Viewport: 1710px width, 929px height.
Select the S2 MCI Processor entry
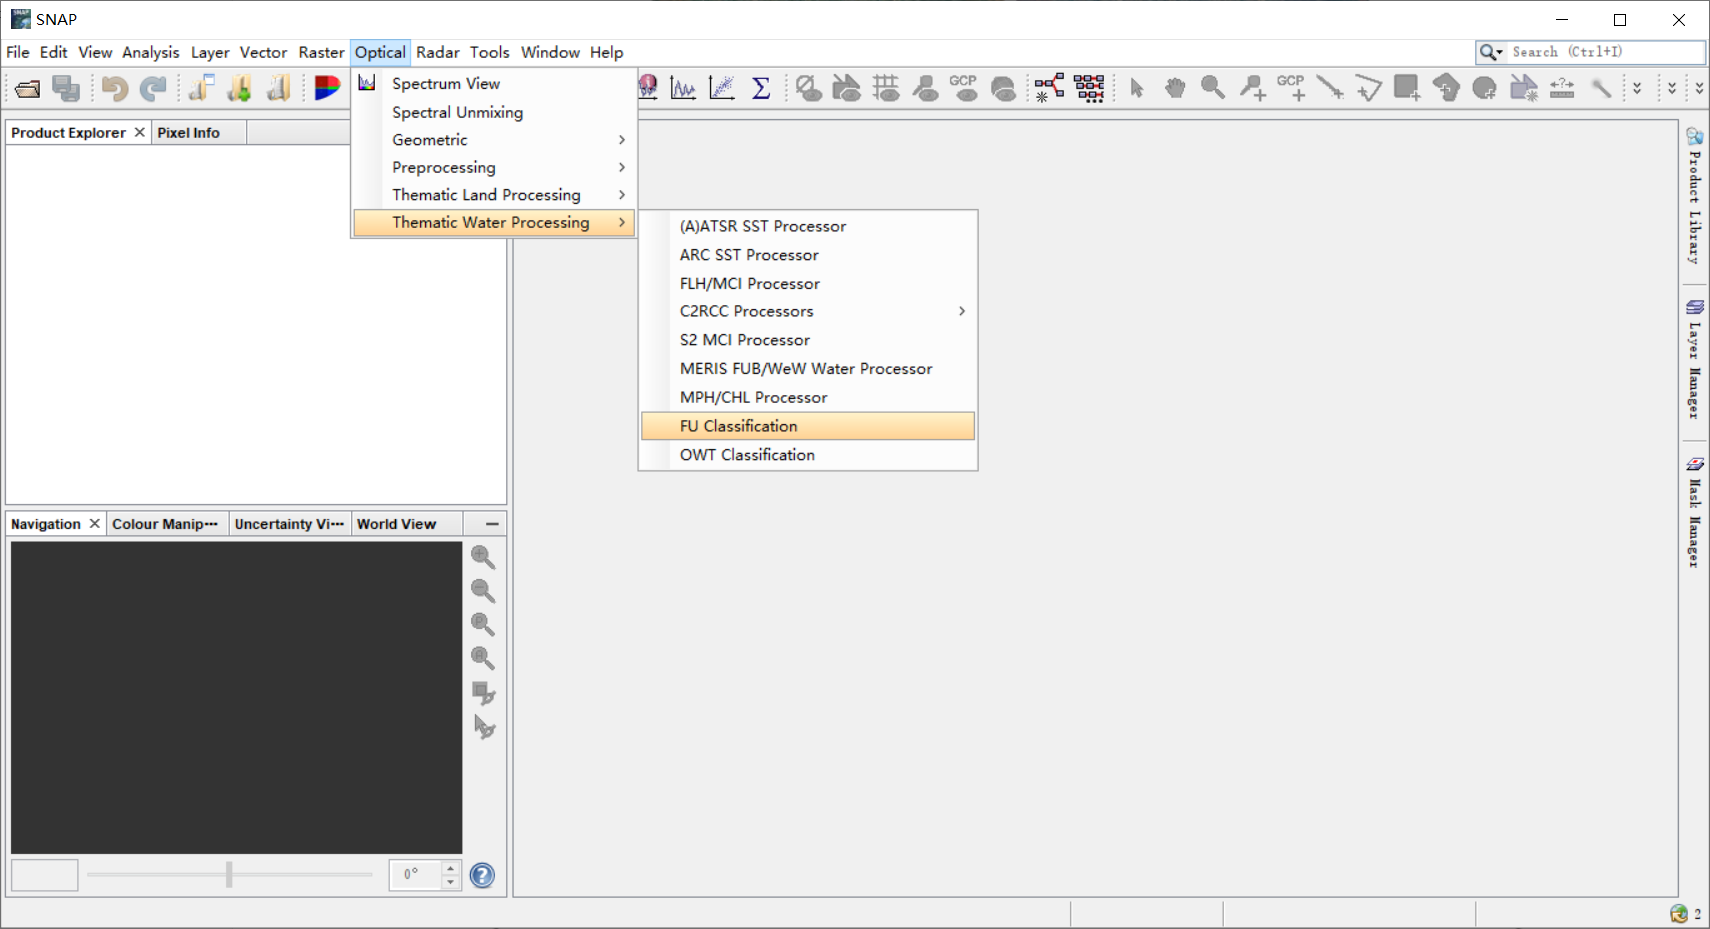(808, 340)
